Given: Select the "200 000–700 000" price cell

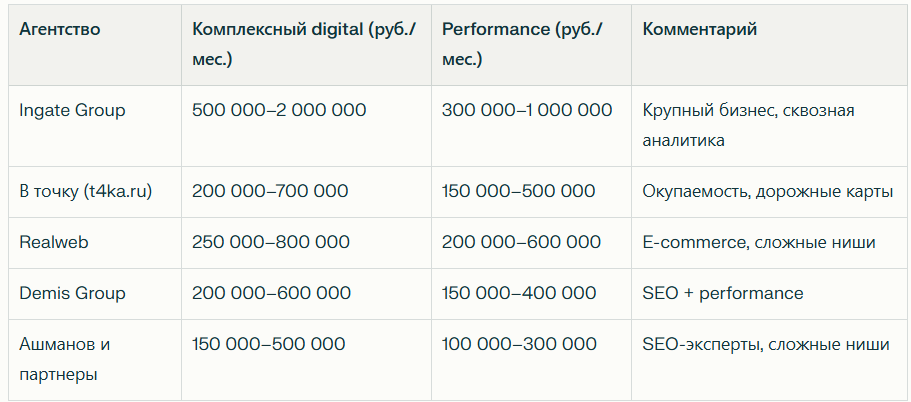Looking at the screenshot, I should pos(270,191).
